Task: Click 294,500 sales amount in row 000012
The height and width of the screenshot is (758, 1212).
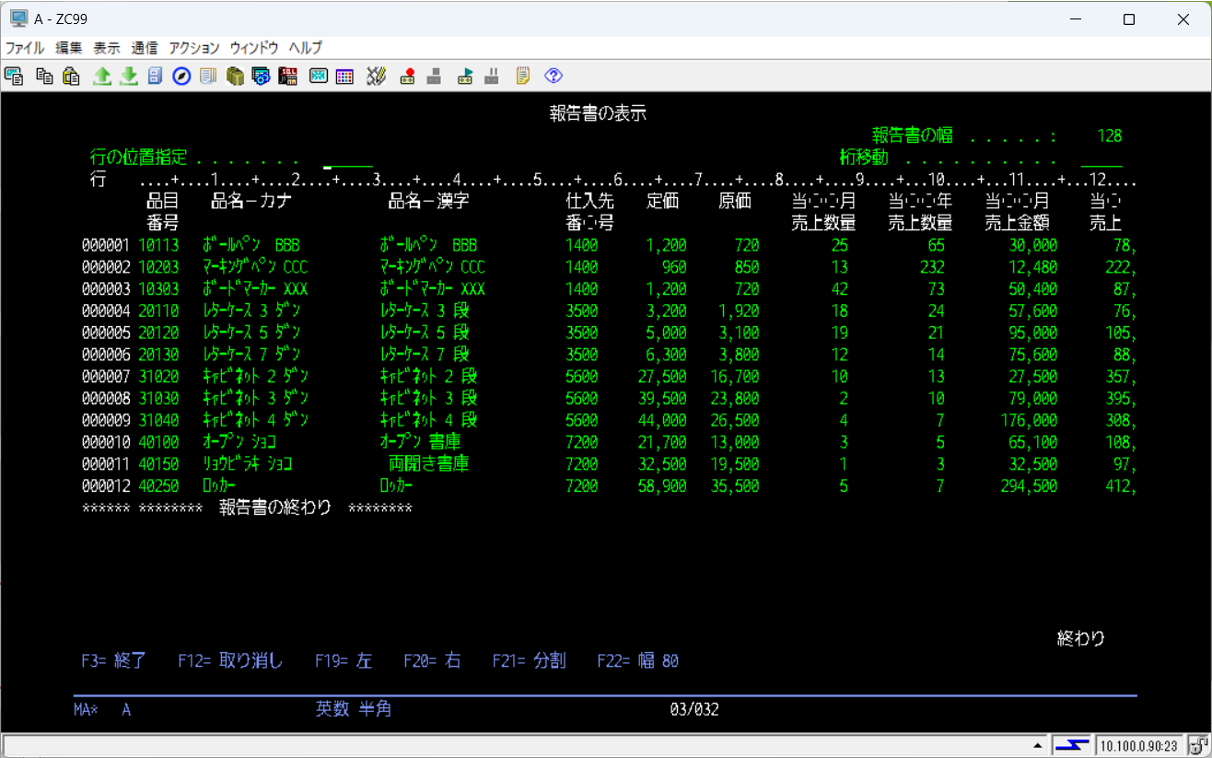Action: pyautogui.click(x=1029, y=487)
